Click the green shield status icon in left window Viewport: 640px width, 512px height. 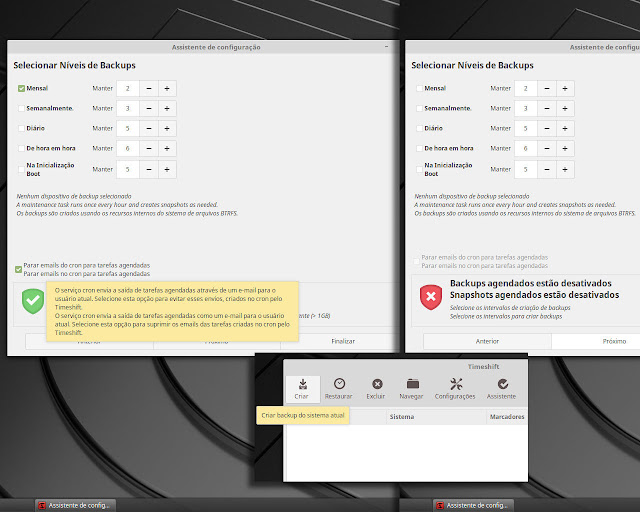click(x=33, y=301)
